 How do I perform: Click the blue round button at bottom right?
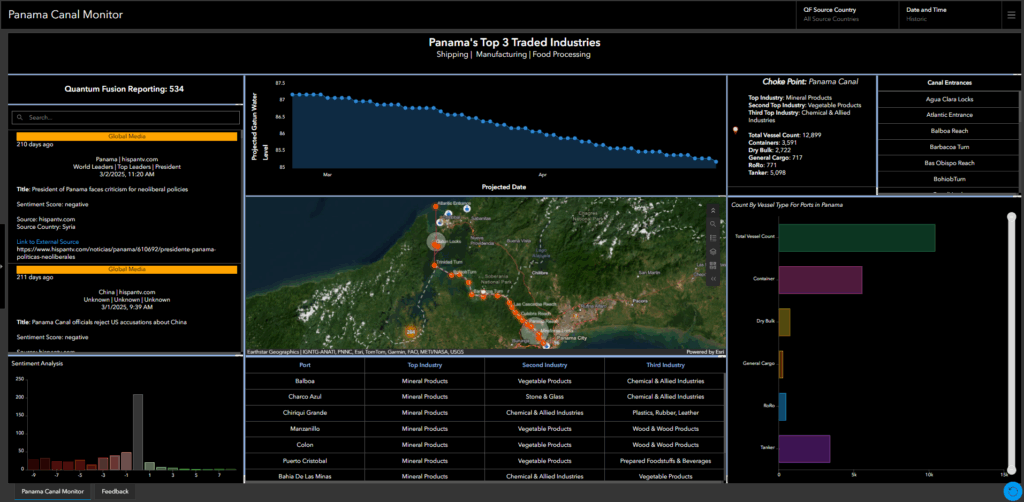click(1012, 491)
